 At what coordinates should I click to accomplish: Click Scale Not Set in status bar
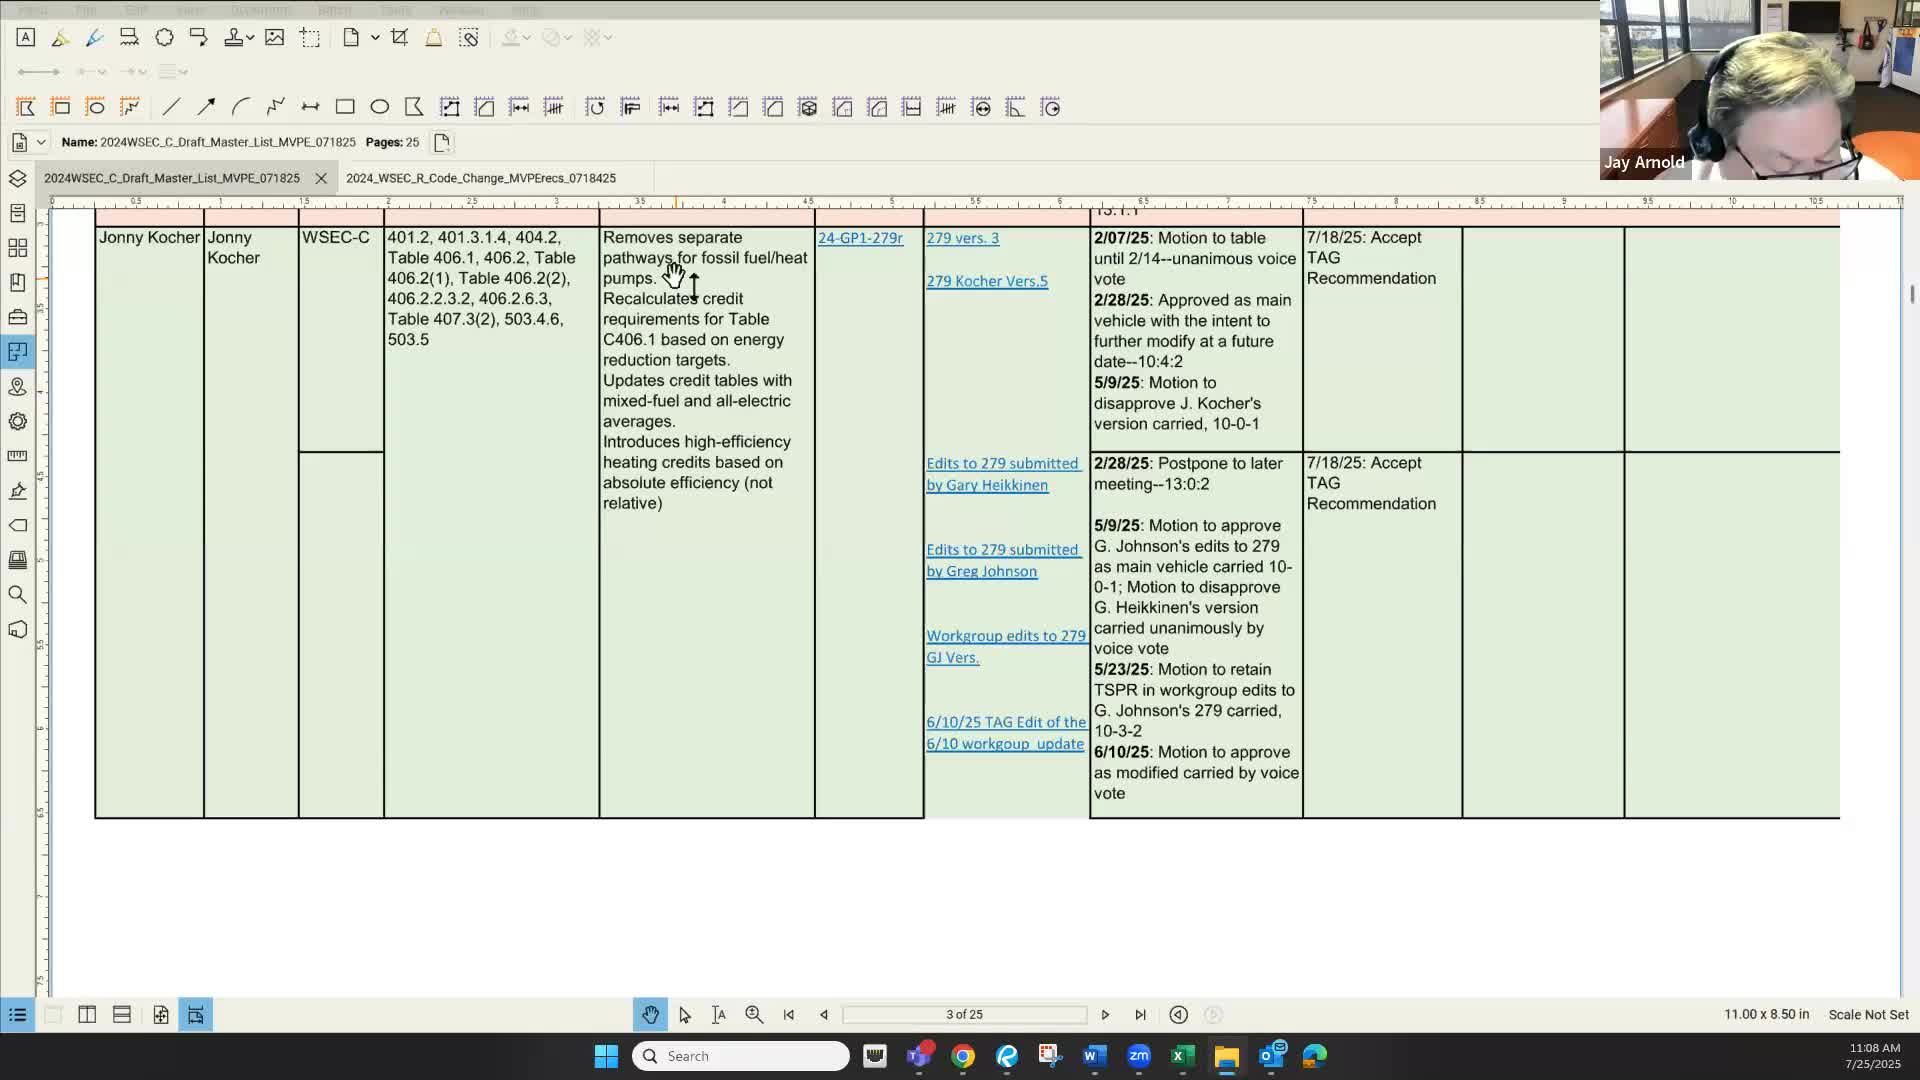1868,1015
